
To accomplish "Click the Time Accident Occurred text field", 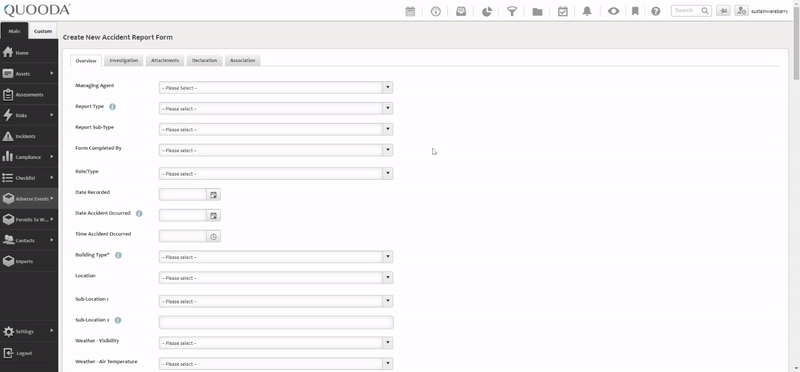I will tap(183, 236).
